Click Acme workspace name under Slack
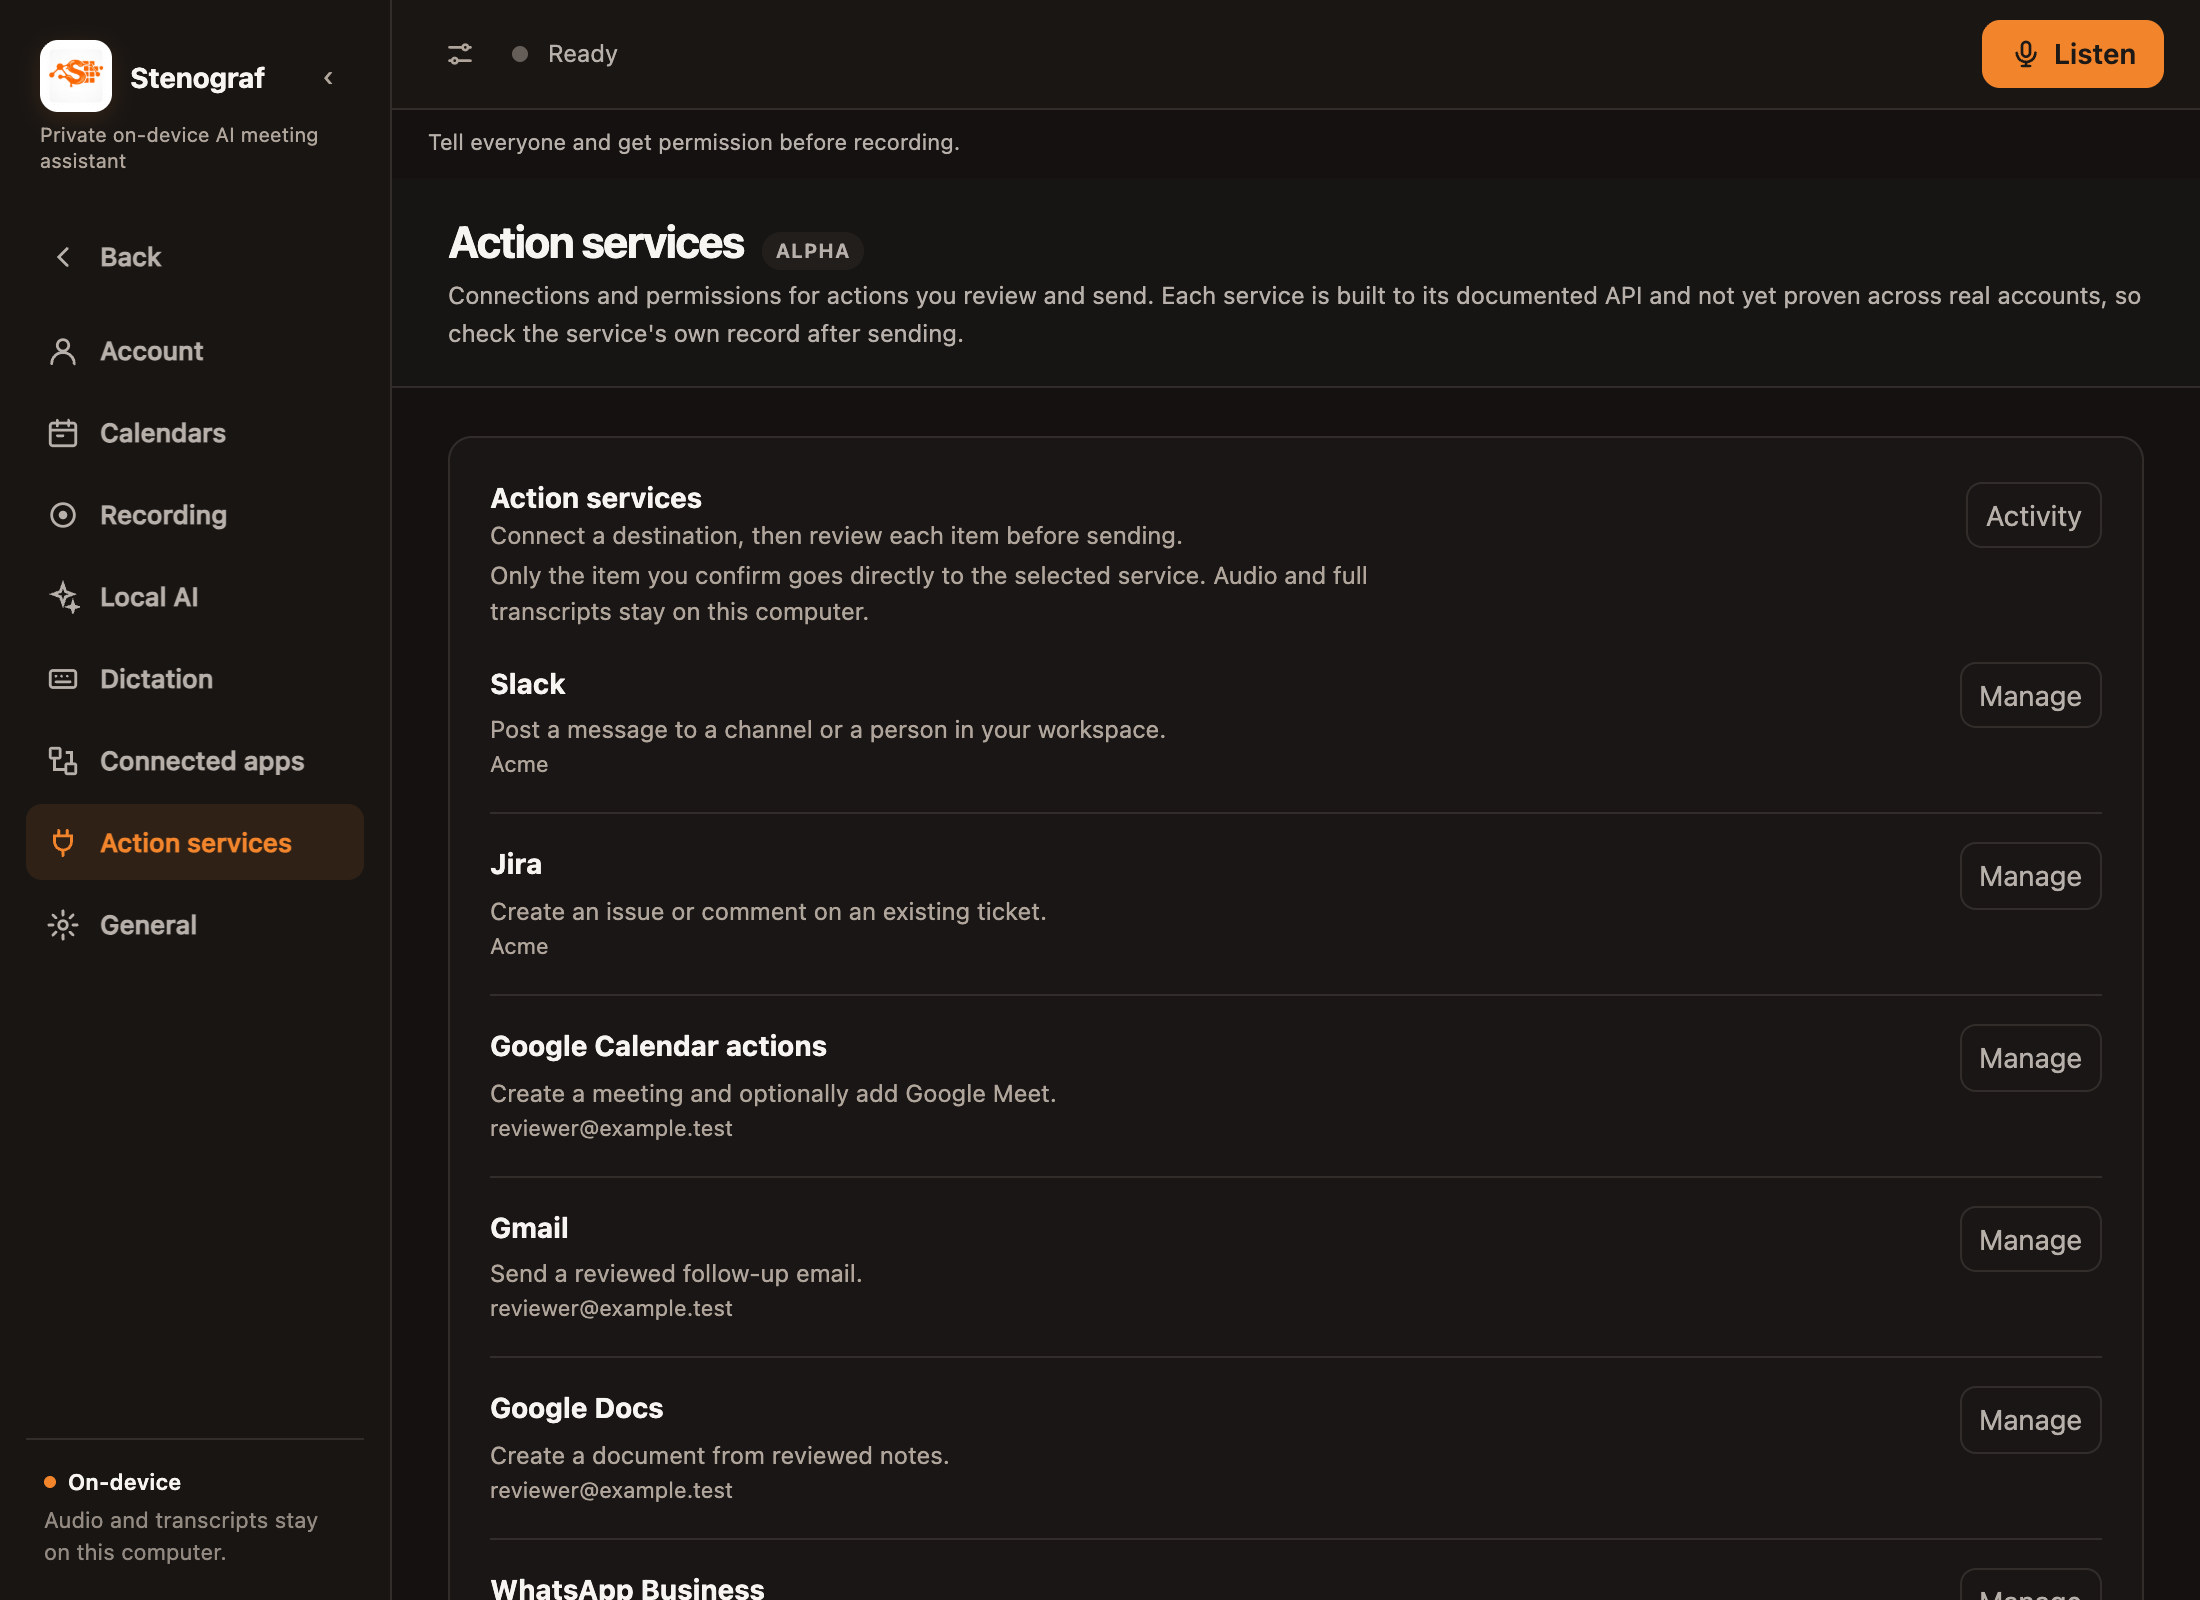 [519, 765]
